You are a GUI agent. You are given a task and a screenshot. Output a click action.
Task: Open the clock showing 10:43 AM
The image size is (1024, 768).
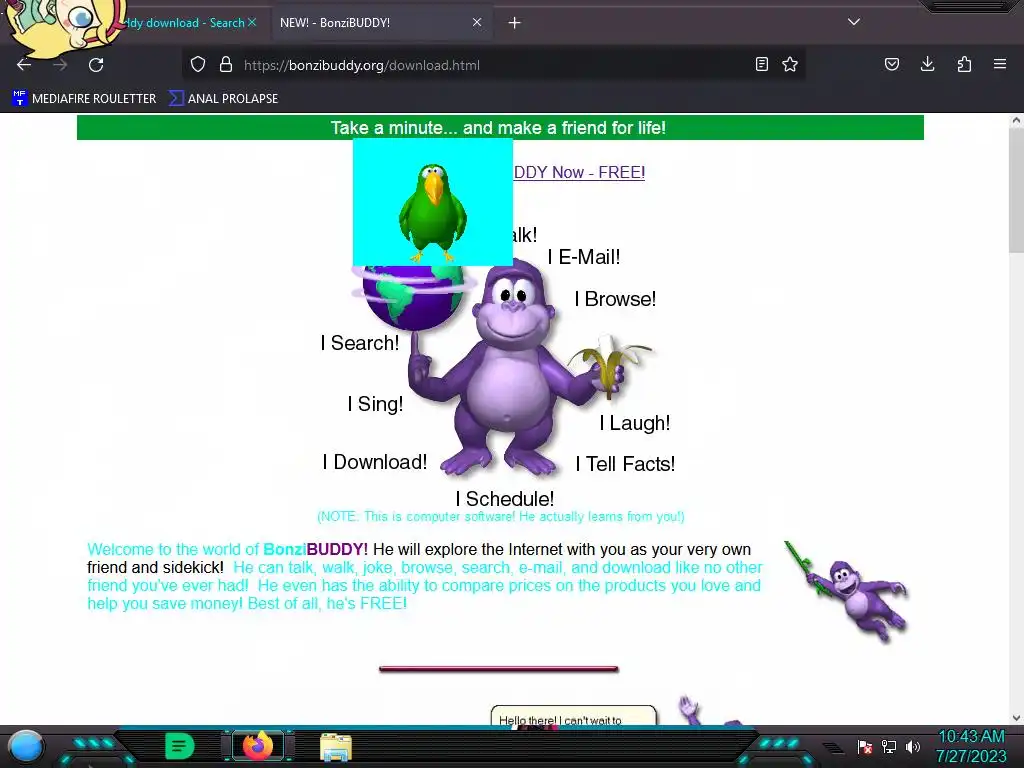(x=971, y=746)
